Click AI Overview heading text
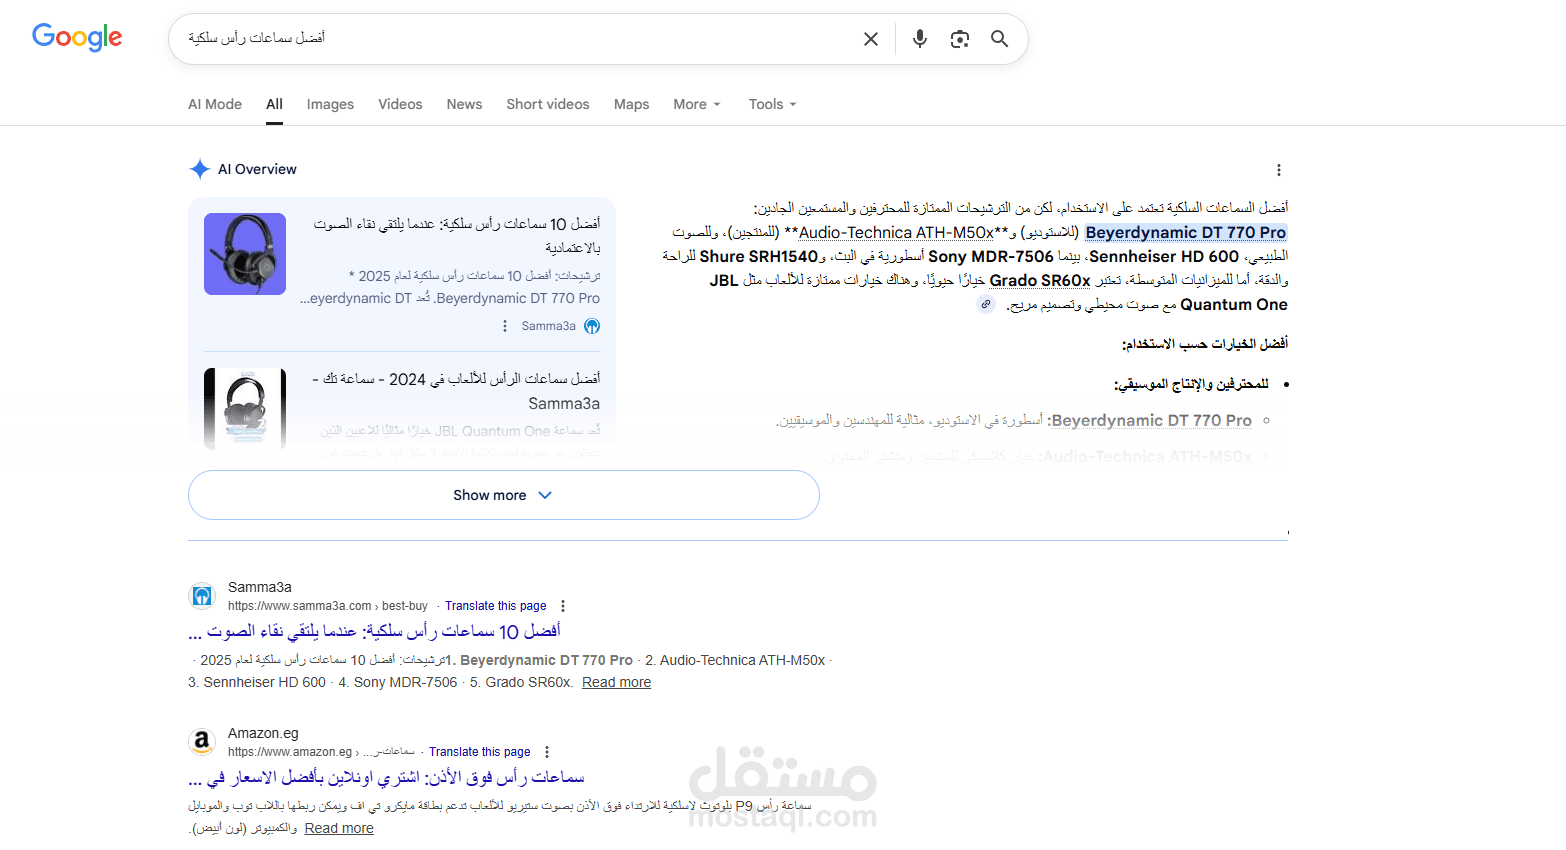The height and width of the screenshot is (850, 1566). [257, 169]
